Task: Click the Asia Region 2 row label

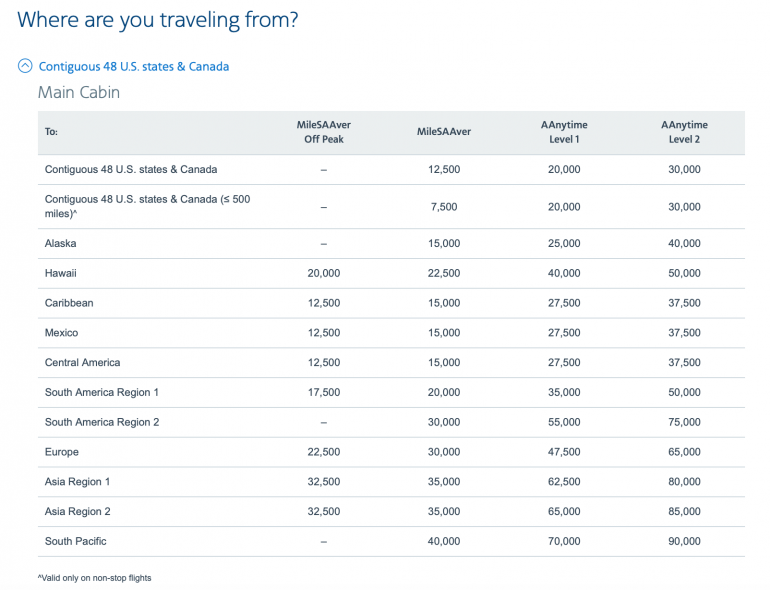Action: pyautogui.click(x=78, y=511)
